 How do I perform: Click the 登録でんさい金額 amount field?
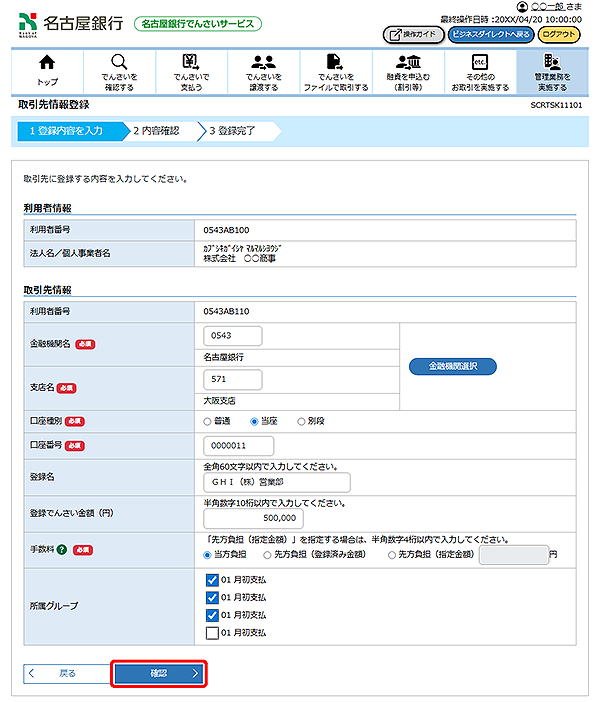tap(253, 519)
